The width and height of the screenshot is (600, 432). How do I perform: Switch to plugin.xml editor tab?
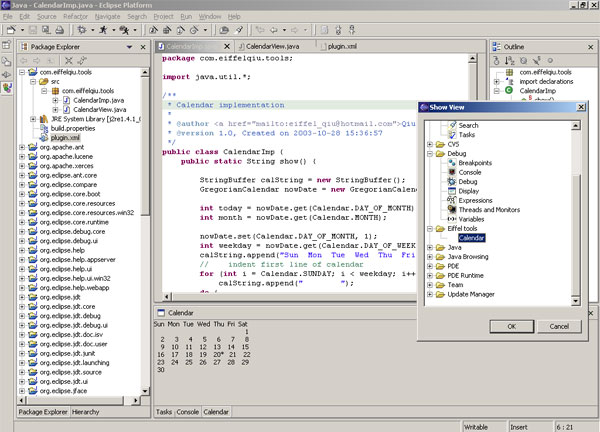[339, 46]
